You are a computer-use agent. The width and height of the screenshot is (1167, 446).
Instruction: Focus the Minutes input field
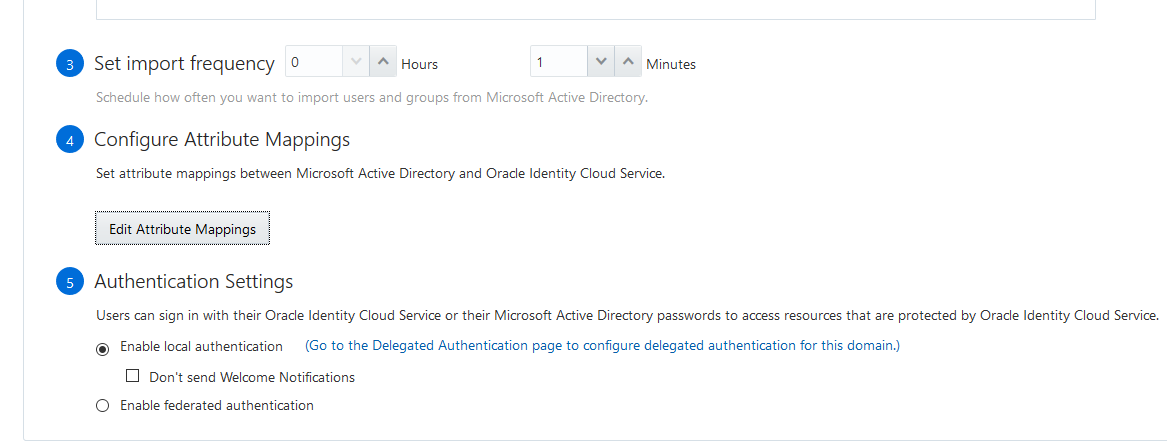tap(558, 62)
